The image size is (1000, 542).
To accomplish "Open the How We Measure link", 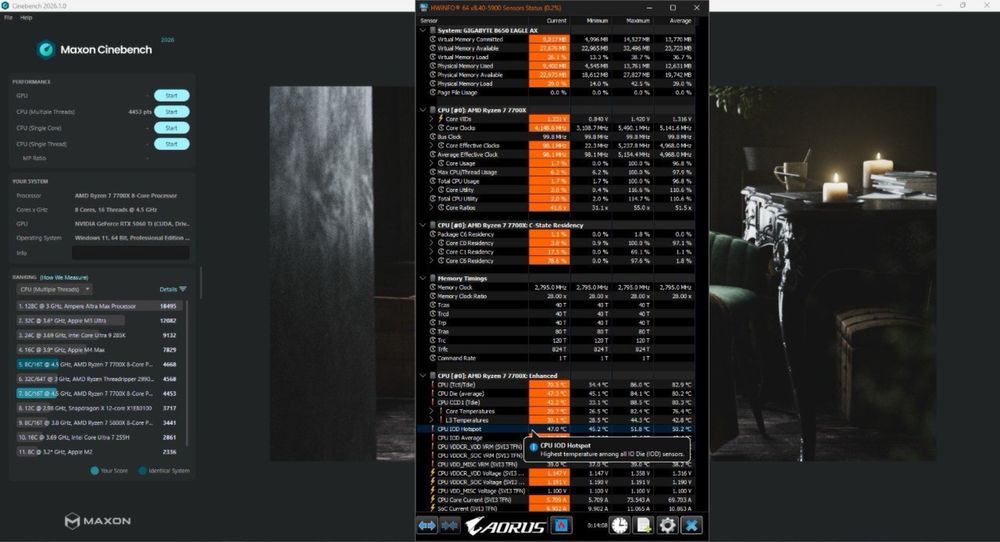I will coord(64,277).
